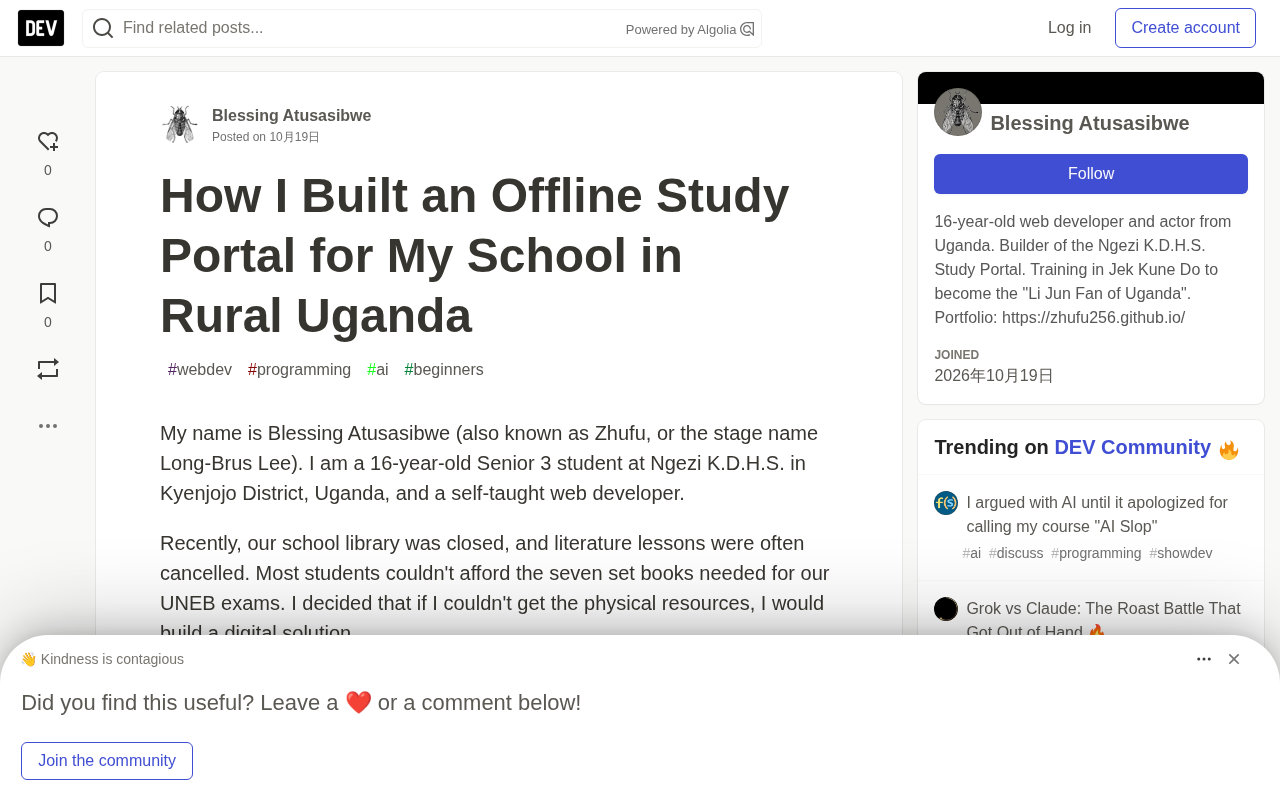Image resolution: width=1280 pixels, height=800 pixels.
Task: Click the Powered by Algolia text
Action: pyautogui.click(x=681, y=30)
